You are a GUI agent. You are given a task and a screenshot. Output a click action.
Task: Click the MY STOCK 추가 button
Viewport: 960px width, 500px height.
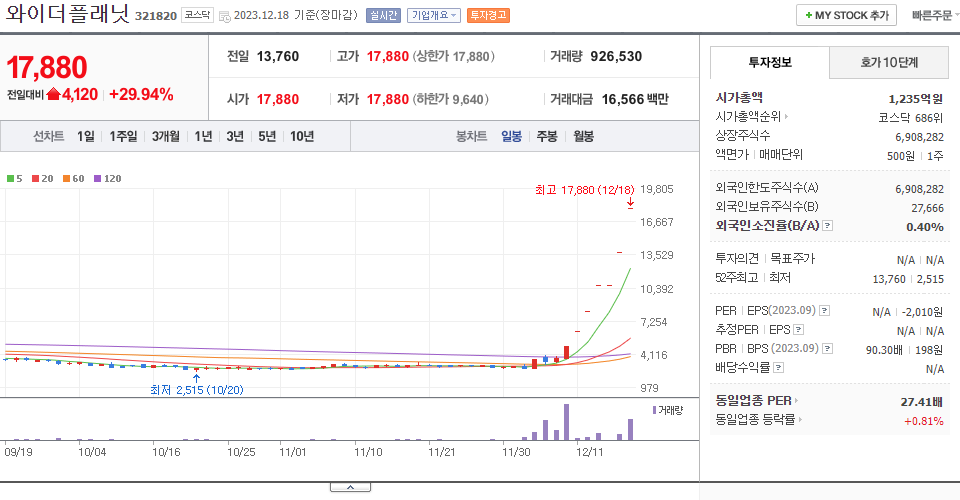pos(846,15)
